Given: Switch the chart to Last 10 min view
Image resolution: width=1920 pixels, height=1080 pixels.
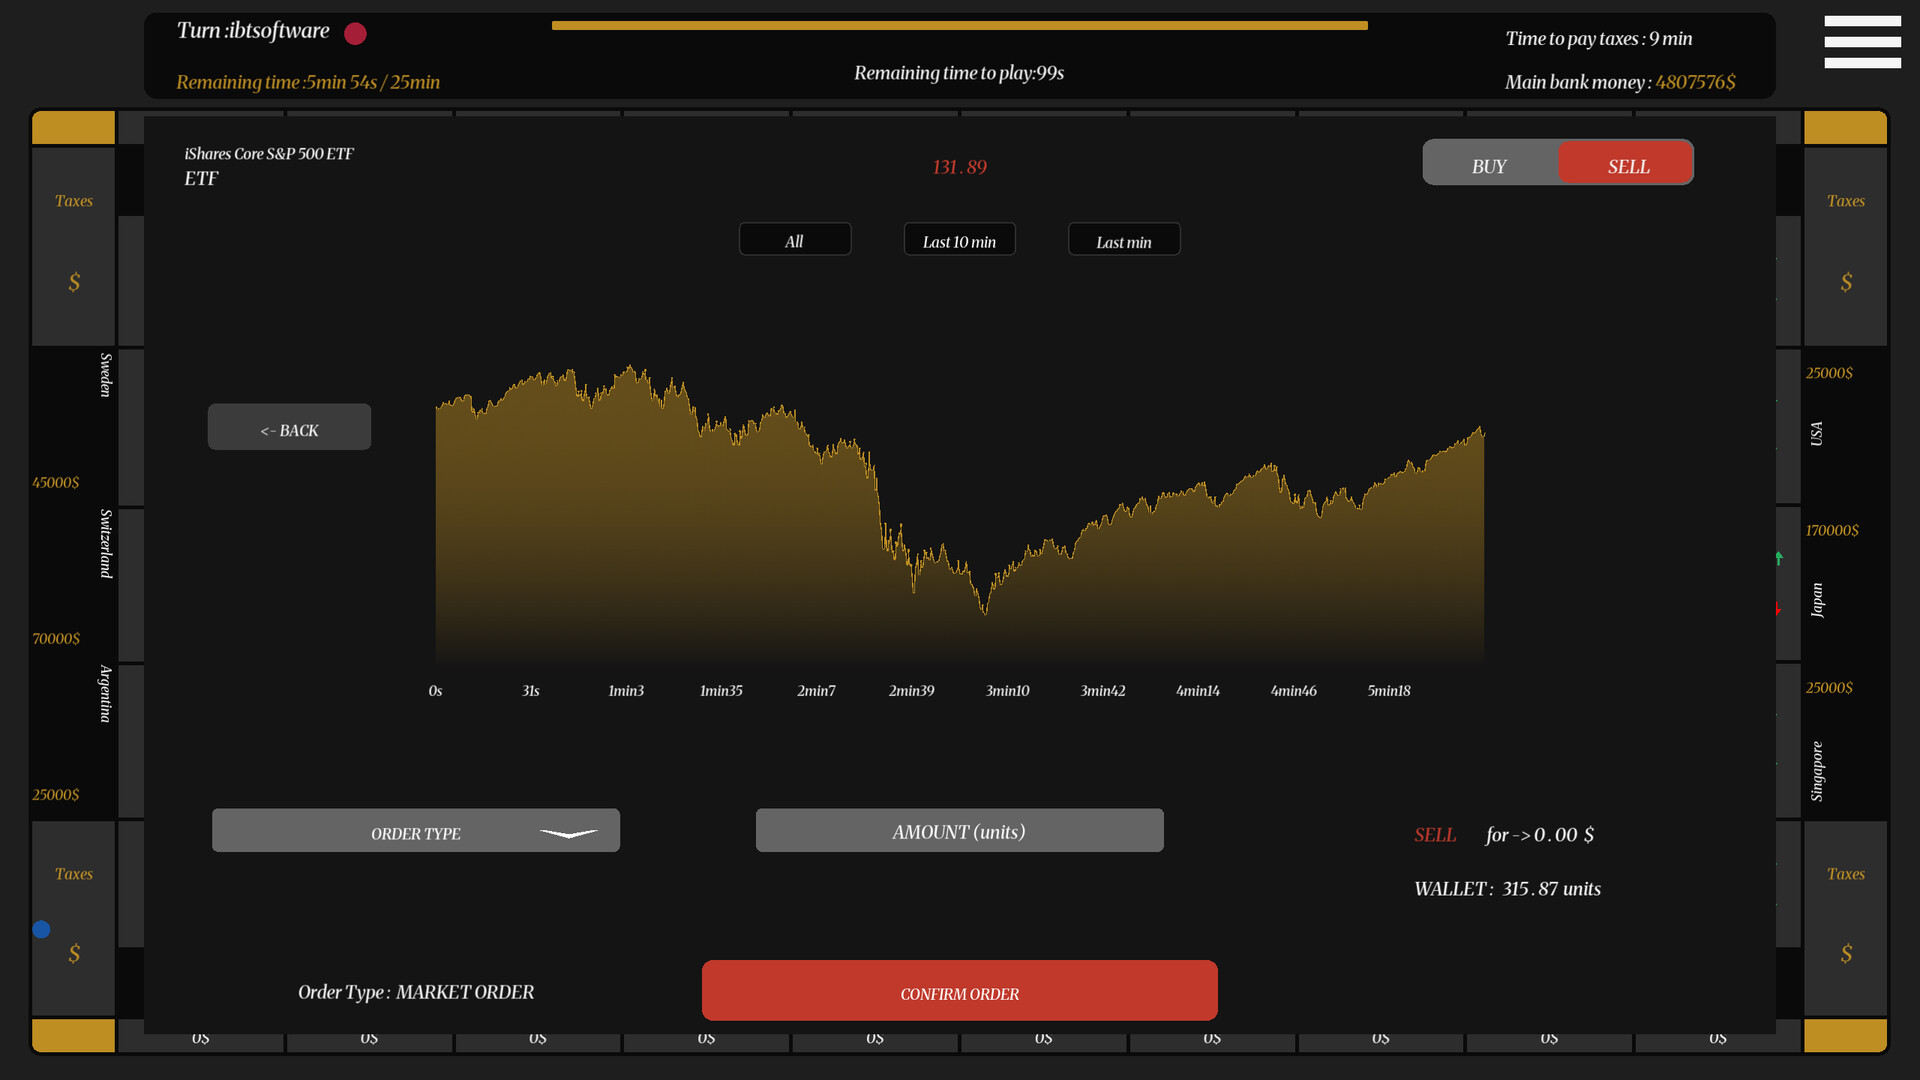Looking at the screenshot, I should pyautogui.click(x=959, y=239).
